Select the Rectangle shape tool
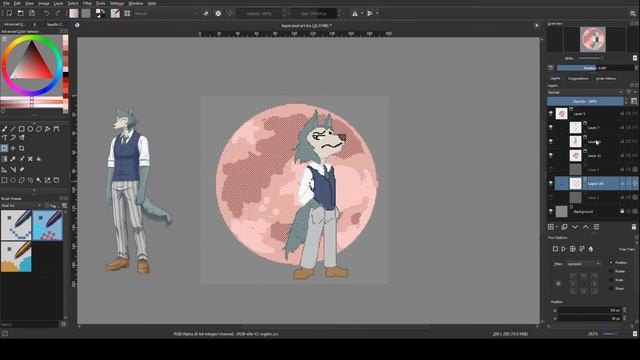 (22, 129)
